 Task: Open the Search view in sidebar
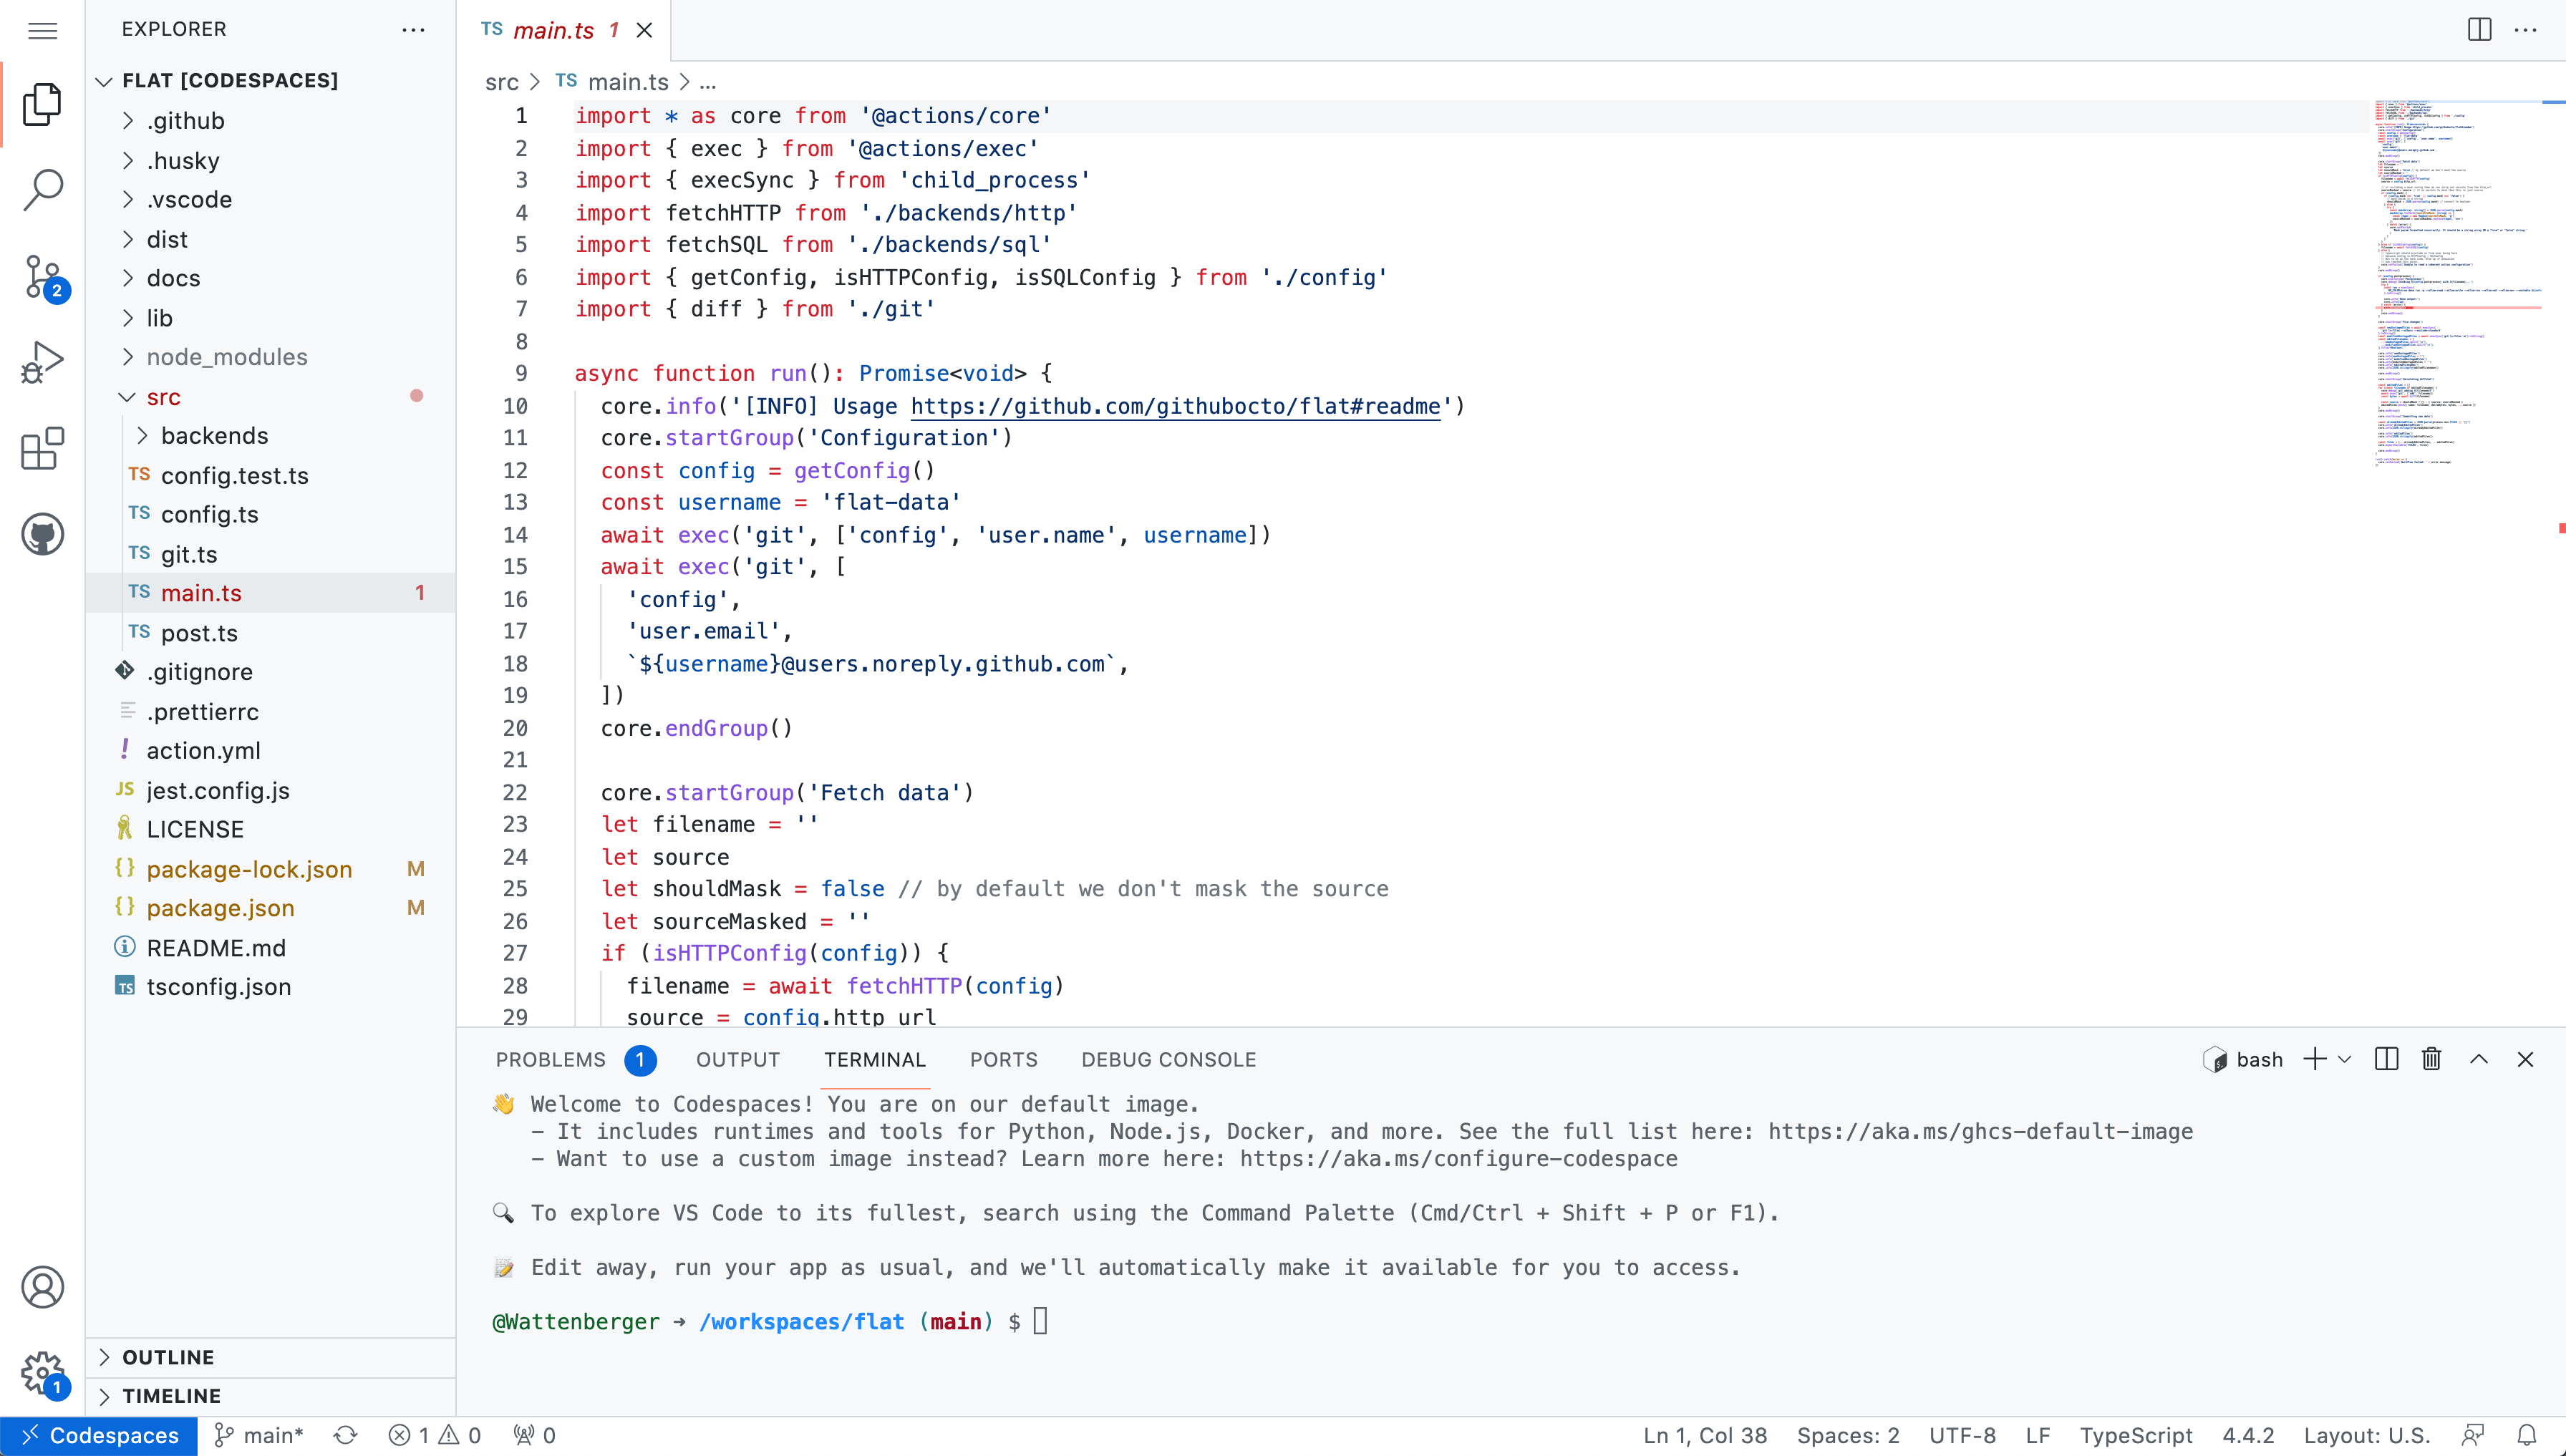pos(42,190)
